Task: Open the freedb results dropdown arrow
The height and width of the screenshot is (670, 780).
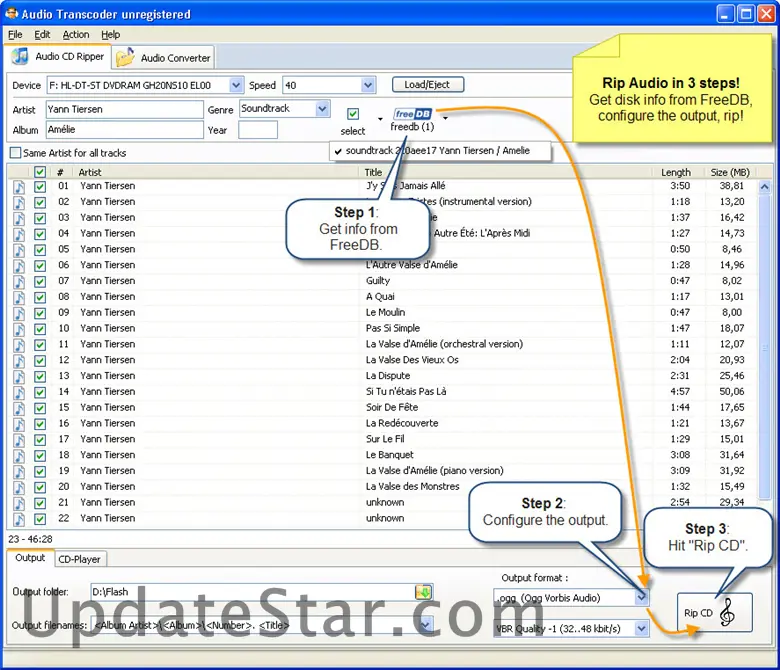Action: pos(445,118)
